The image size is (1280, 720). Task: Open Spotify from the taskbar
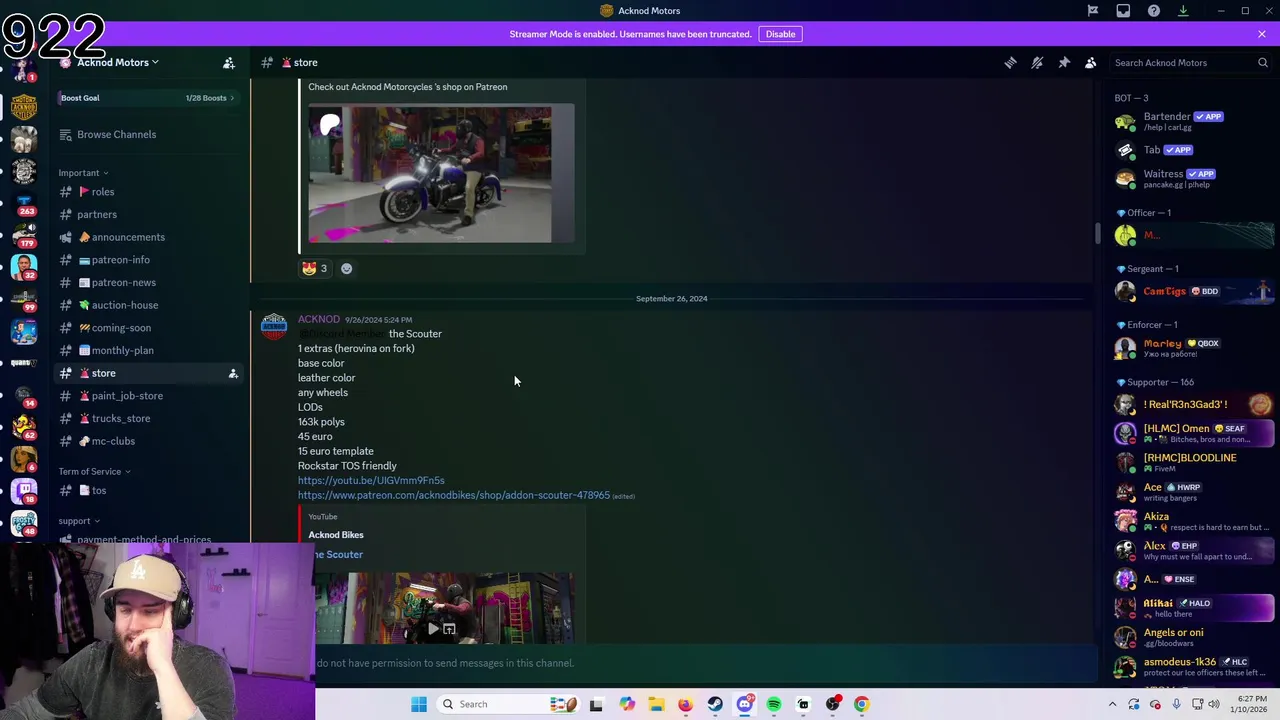[774, 704]
